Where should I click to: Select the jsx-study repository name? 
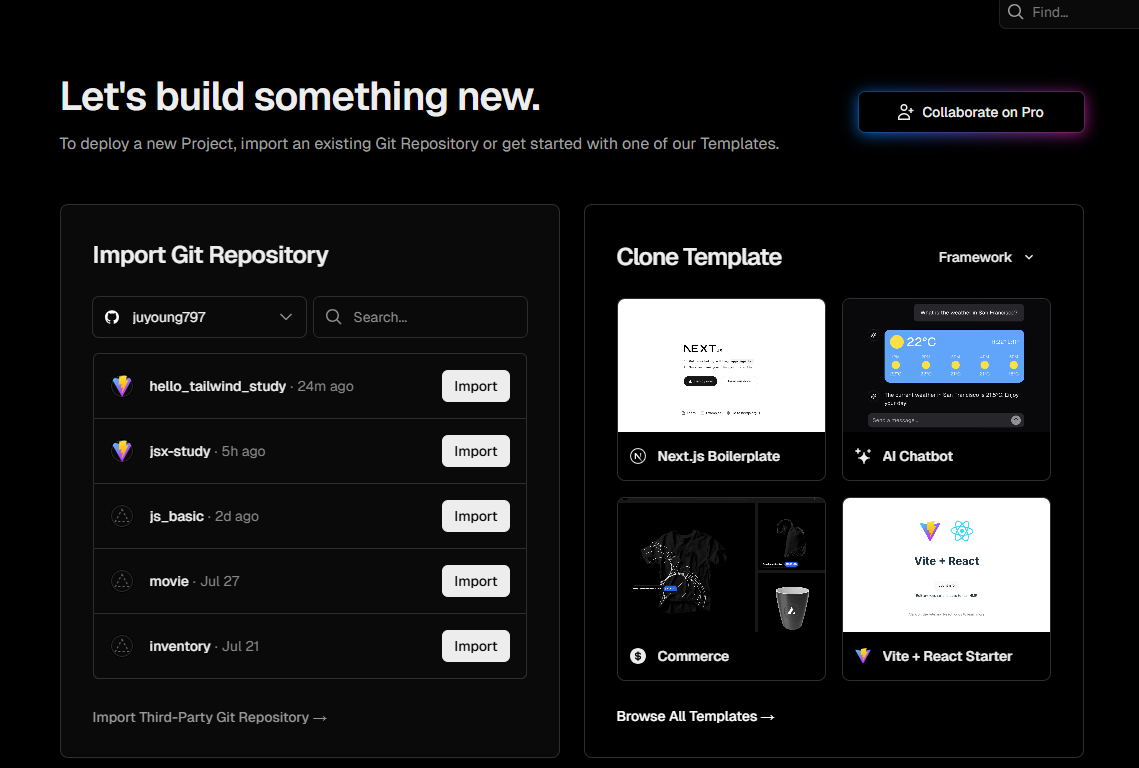pyautogui.click(x=179, y=451)
